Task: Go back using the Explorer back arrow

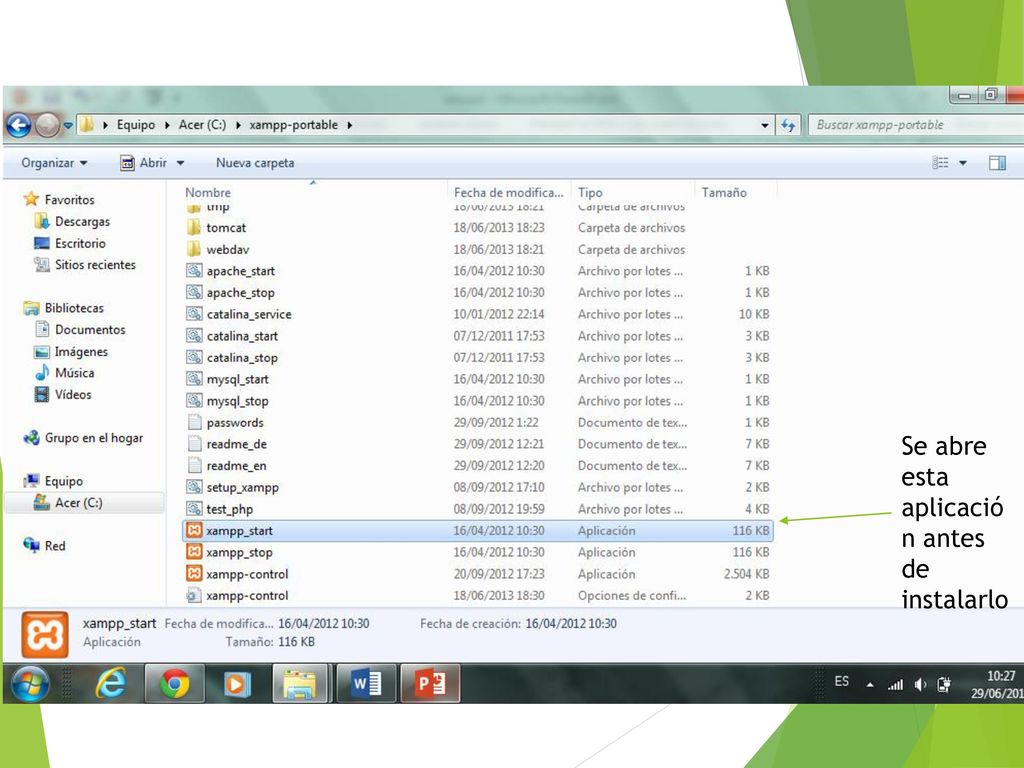Action: pos(19,125)
